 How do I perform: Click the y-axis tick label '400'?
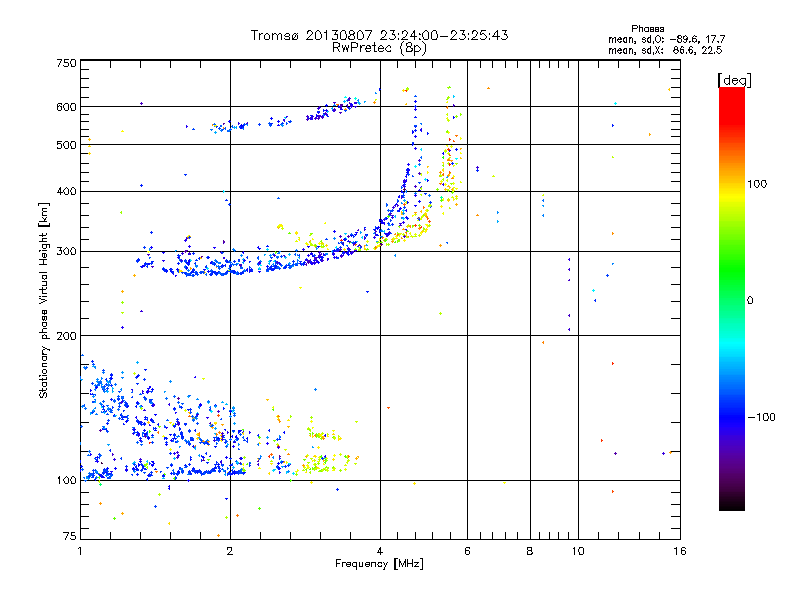[66, 192]
